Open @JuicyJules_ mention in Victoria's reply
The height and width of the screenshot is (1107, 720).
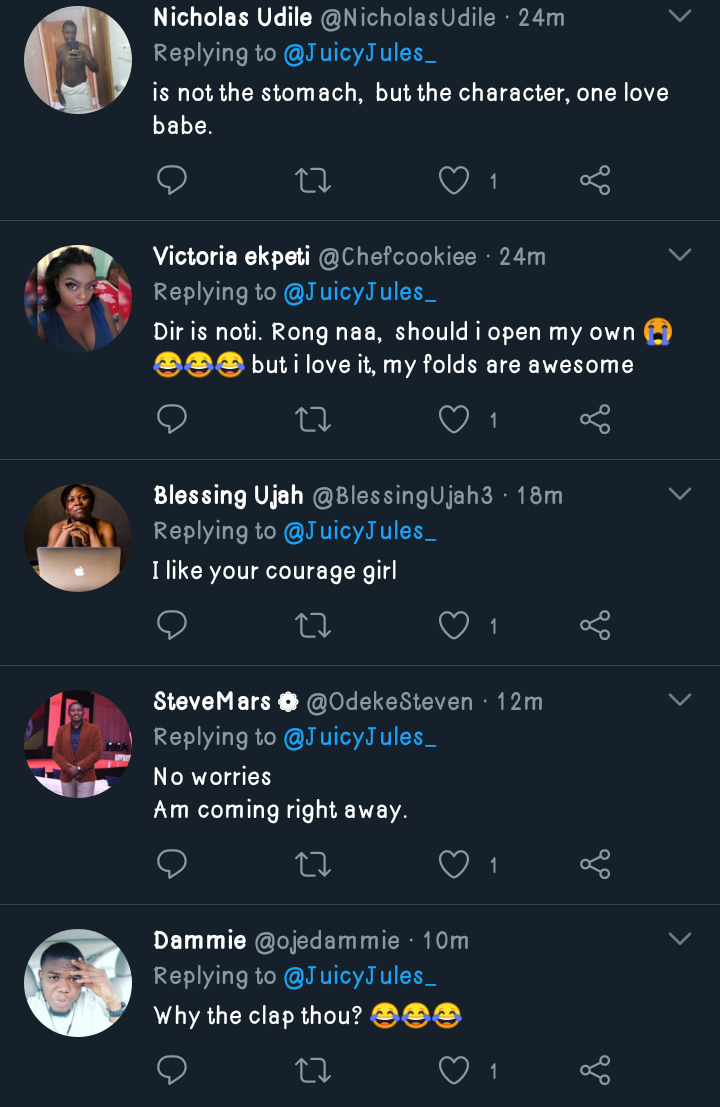click(360, 292)
